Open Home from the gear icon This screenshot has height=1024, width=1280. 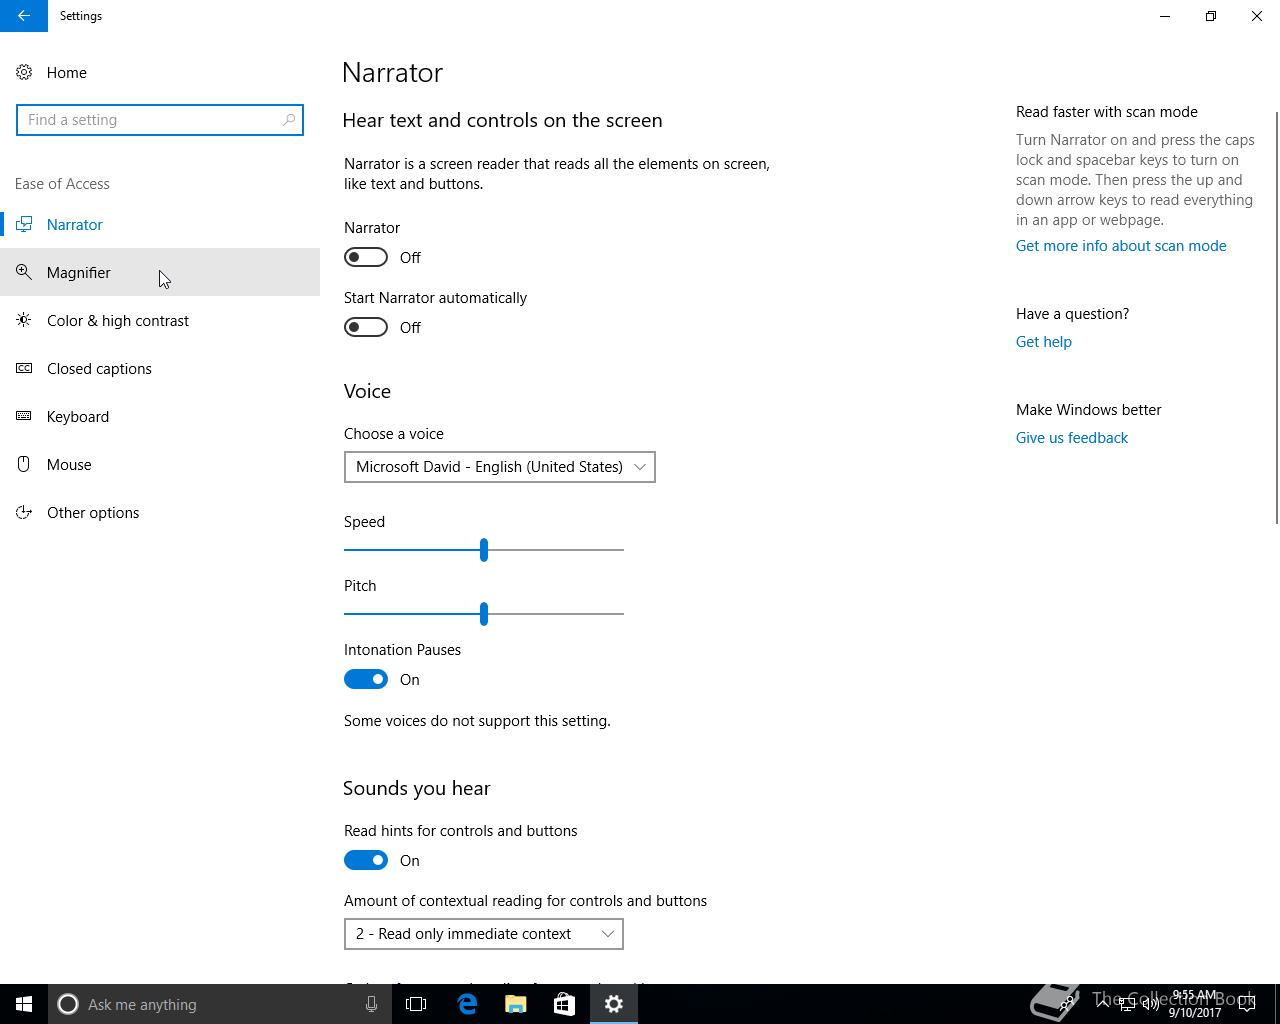pyautogui.click(x=24, y=72)
